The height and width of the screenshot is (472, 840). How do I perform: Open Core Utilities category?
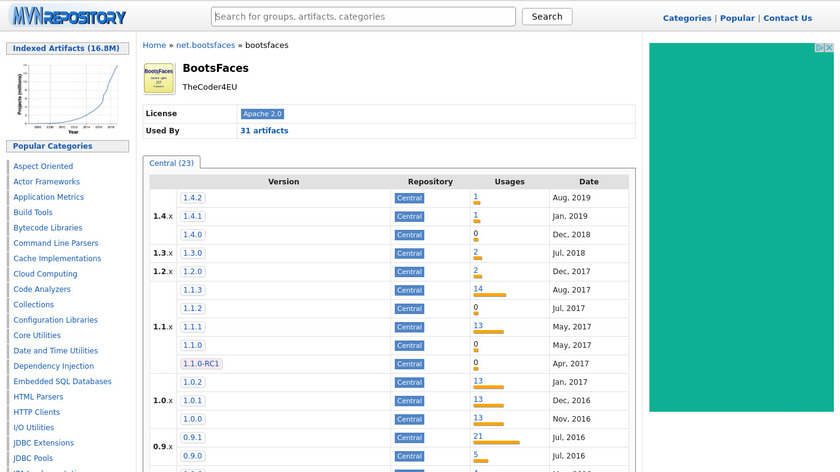point(37,335)
